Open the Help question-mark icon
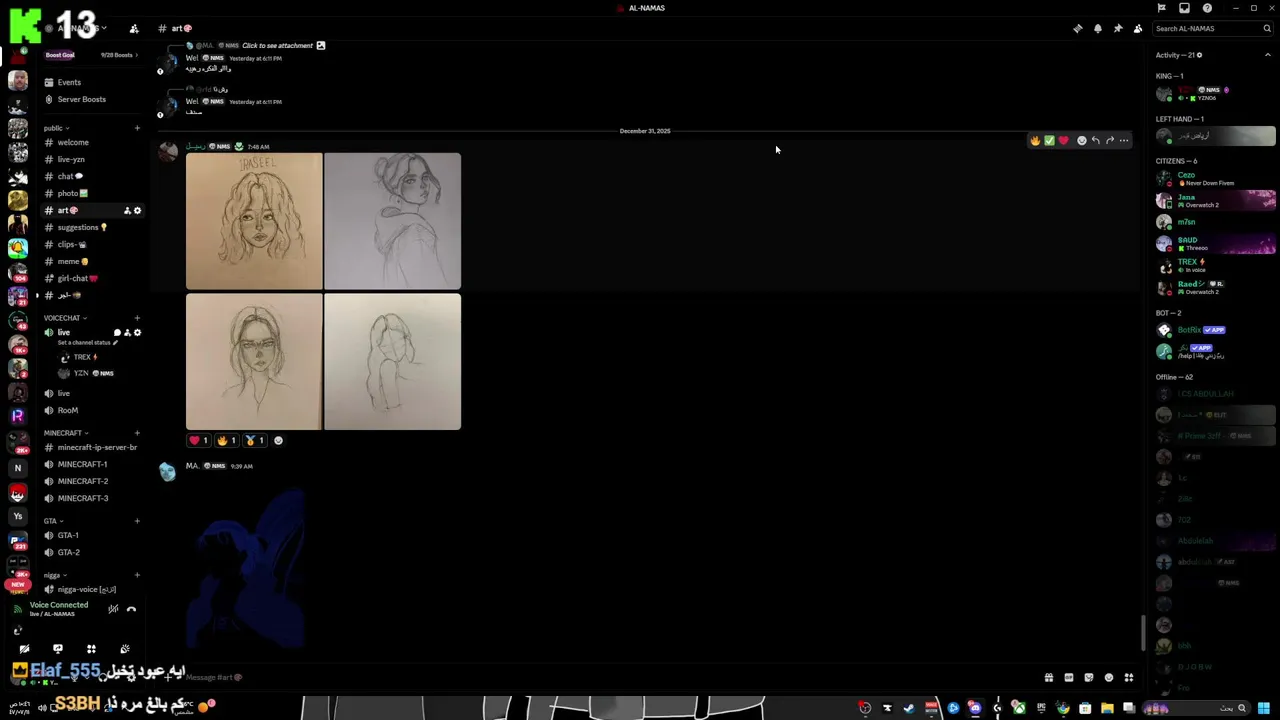Image resolution: width=1280 pixels, height=720 pixels. tap(1207, 8)
